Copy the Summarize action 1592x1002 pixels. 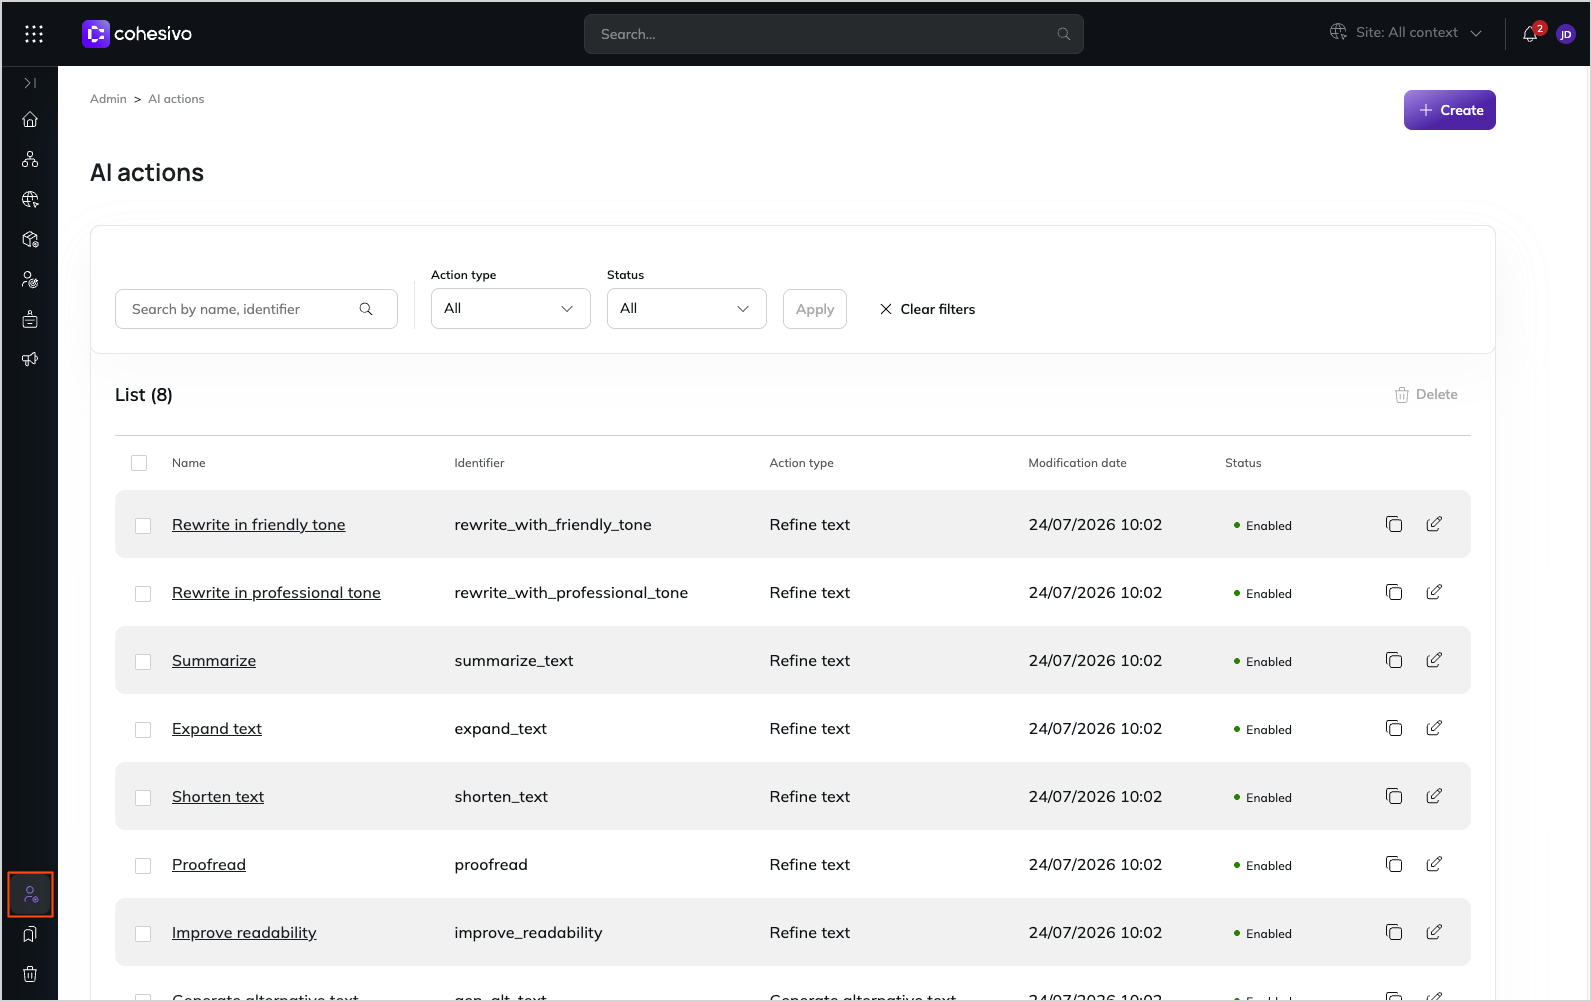coord(1394,660)
